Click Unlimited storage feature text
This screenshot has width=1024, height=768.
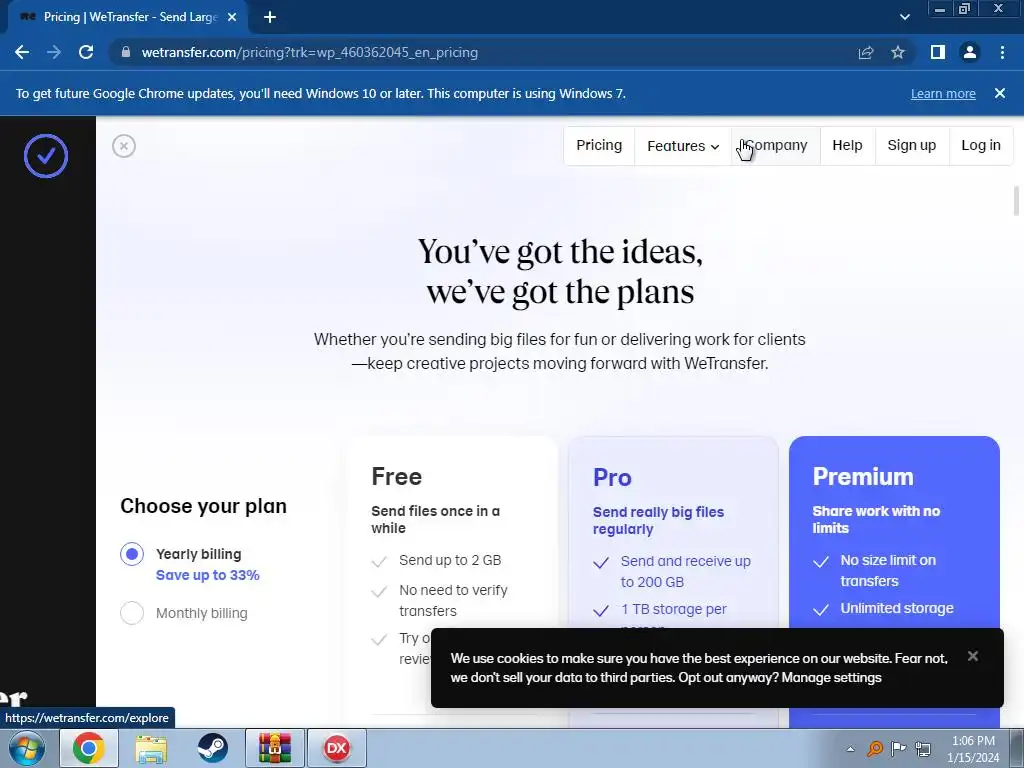tap(897, 608)
